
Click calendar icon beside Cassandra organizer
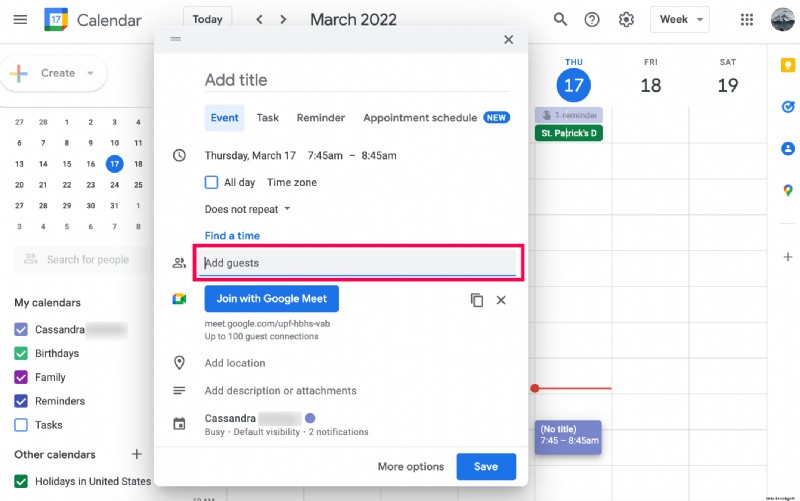pos(179,423)
